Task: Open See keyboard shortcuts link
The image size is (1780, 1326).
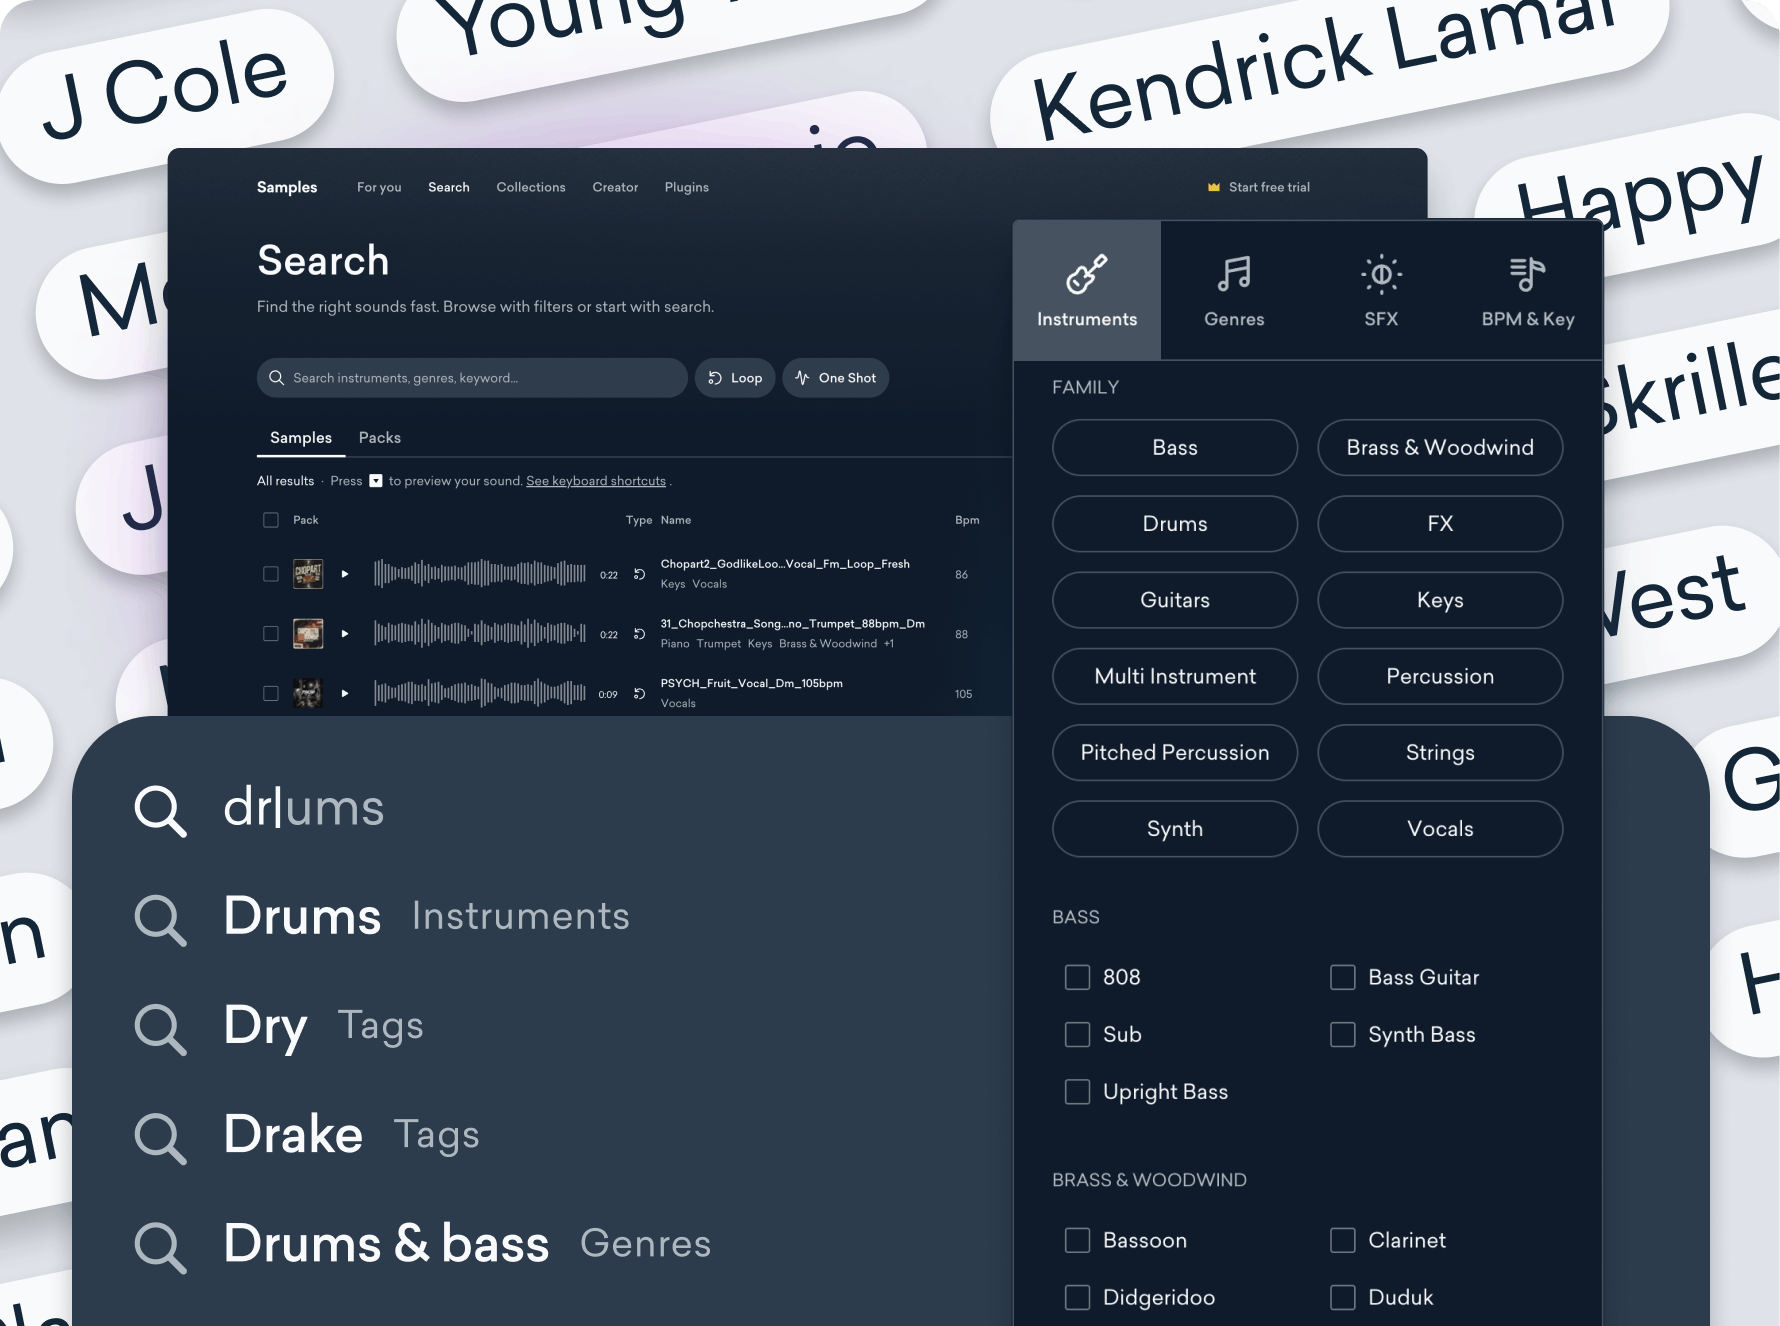Action: click(x=596, y=481)
